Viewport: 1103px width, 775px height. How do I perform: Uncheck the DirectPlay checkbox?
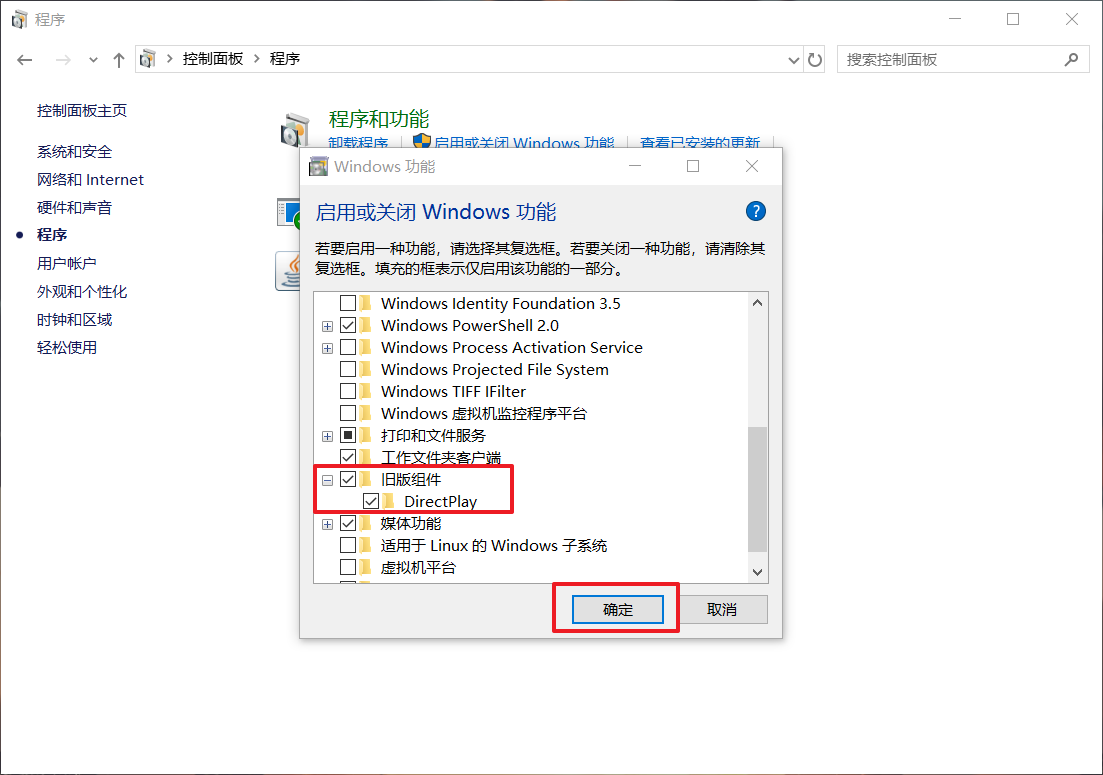(371, 501)
